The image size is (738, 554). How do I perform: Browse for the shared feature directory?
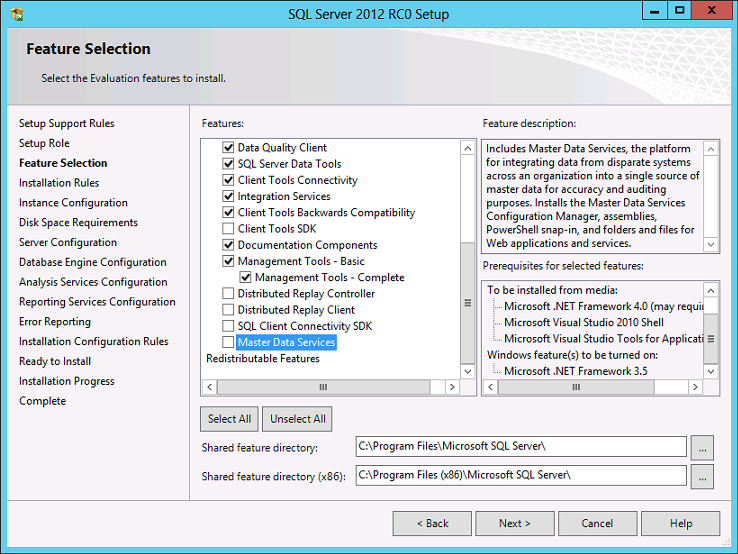point(702,447)
